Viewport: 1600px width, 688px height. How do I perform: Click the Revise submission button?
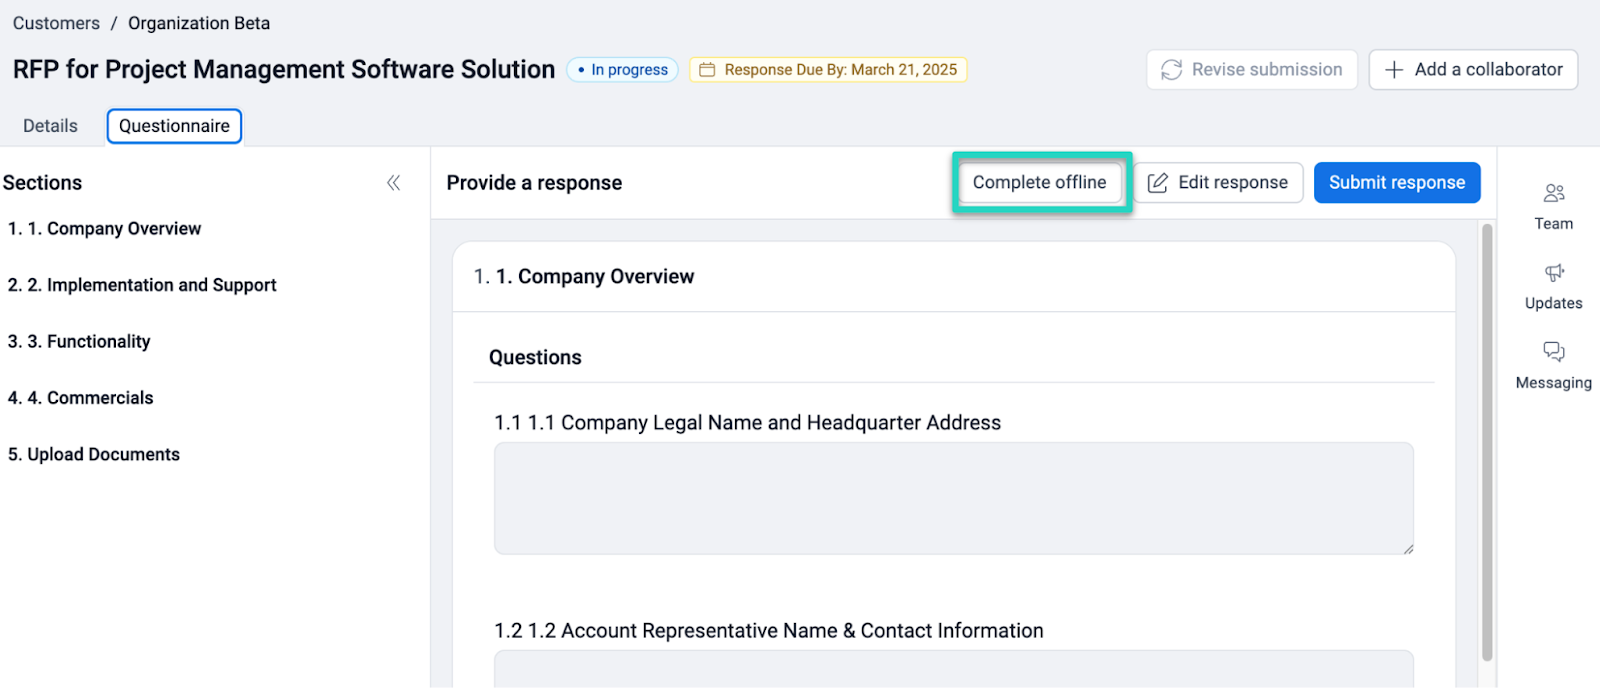1251,70
